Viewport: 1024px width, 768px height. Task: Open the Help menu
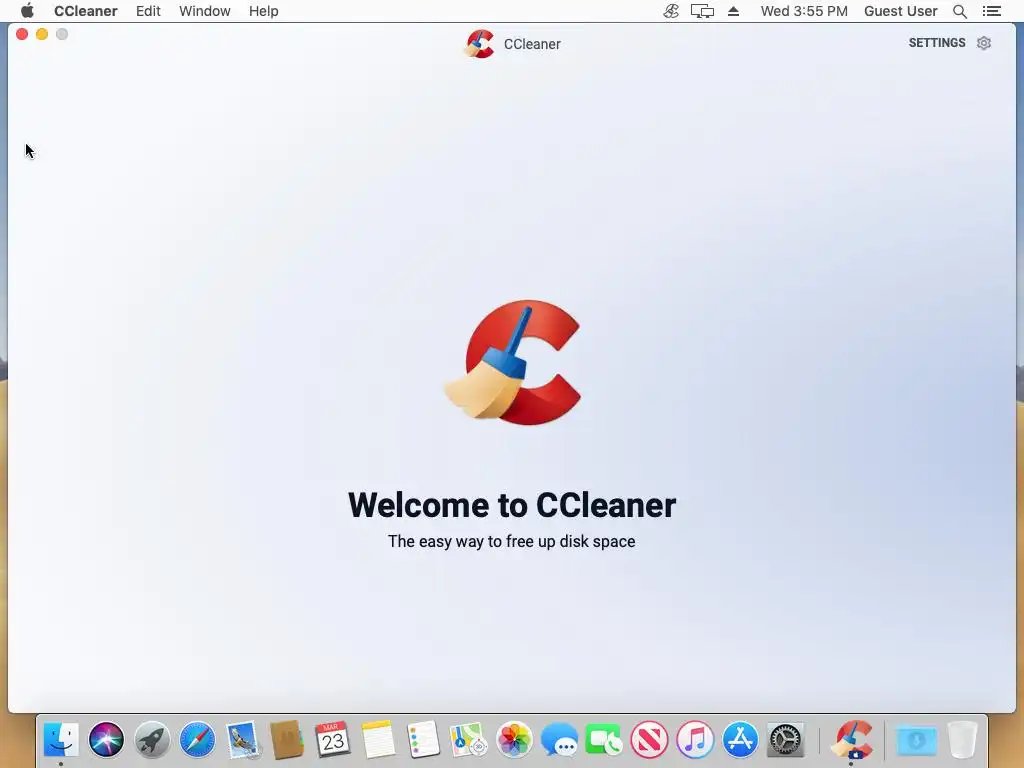point(263,11)
